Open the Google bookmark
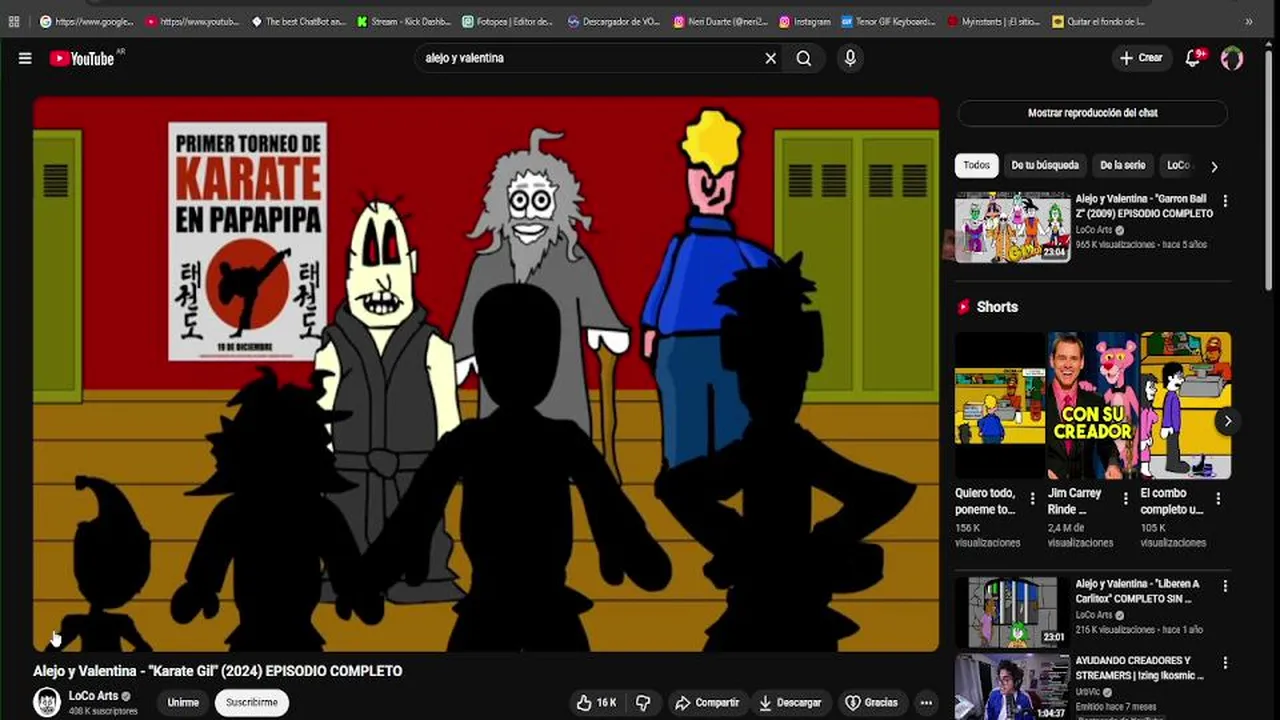 pos(86,21)
